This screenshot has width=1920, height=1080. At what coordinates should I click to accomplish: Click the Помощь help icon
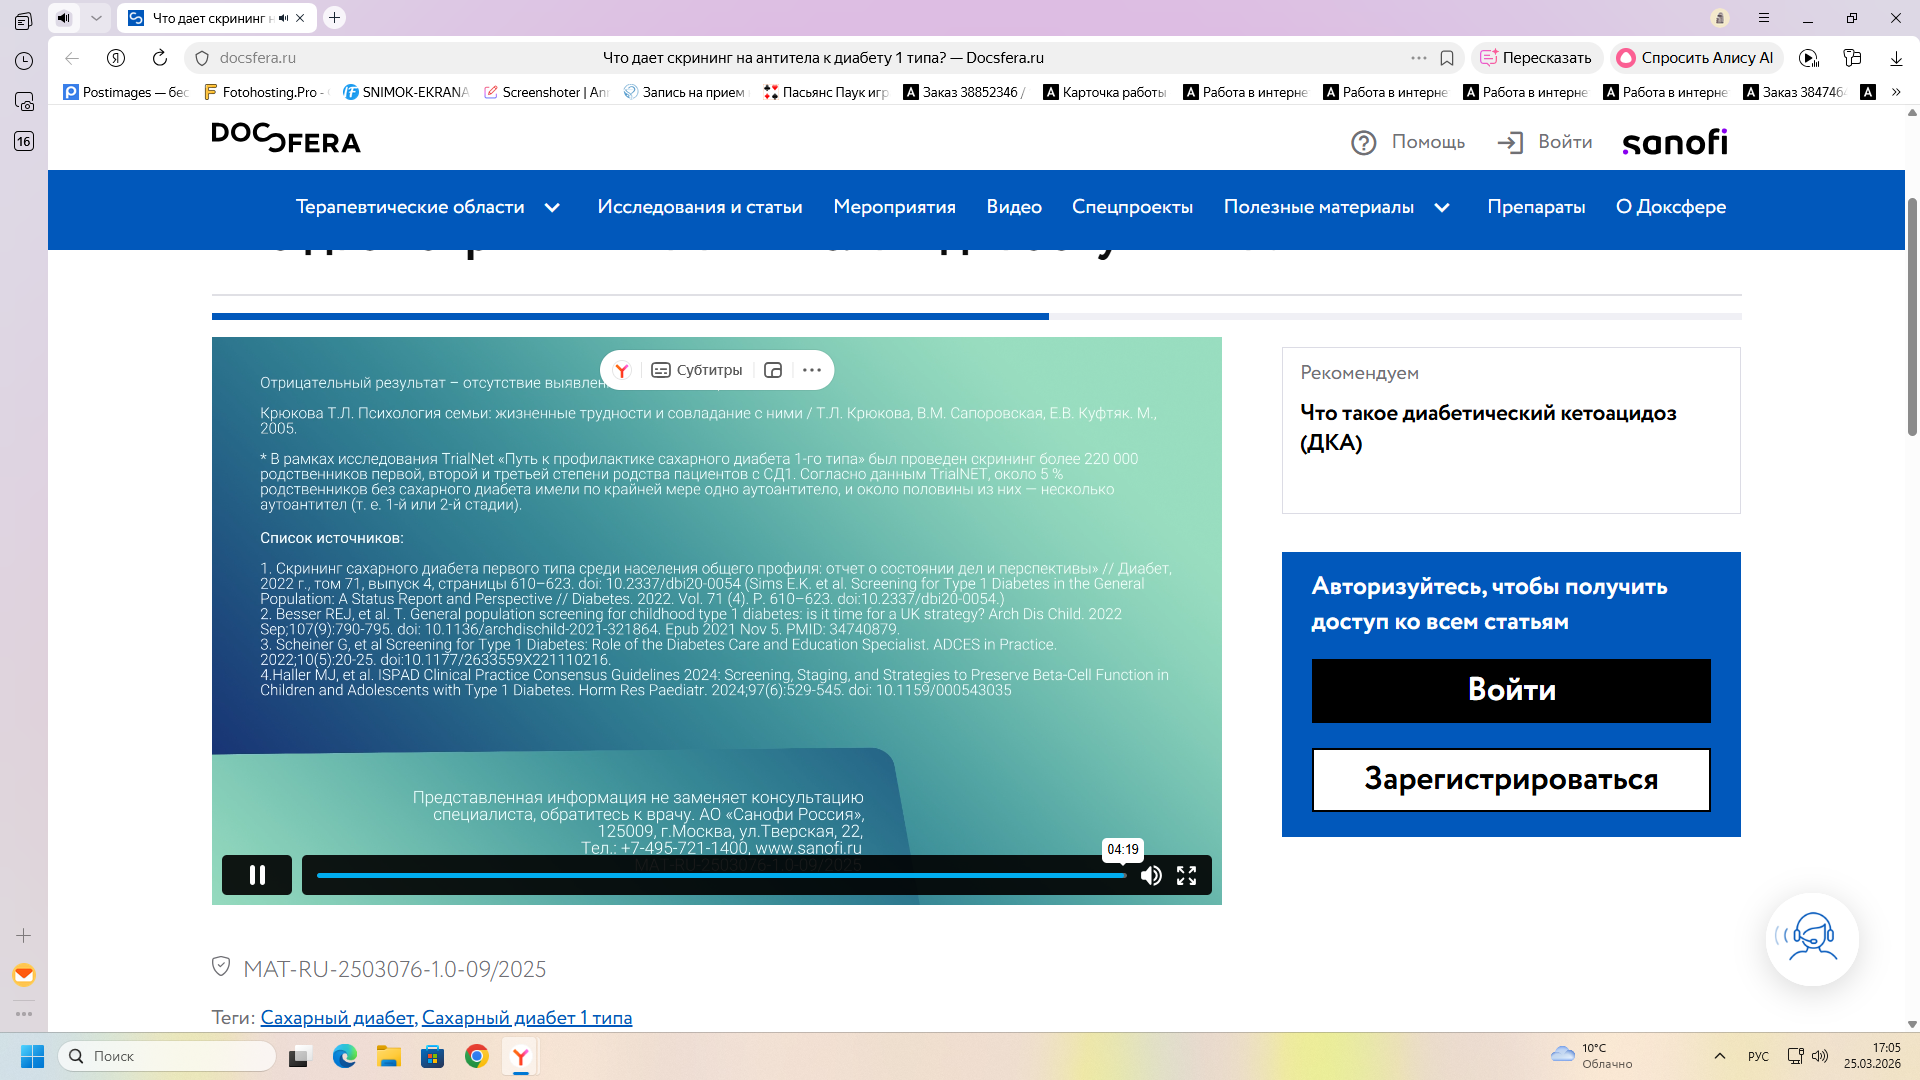tap(1364, 142)
